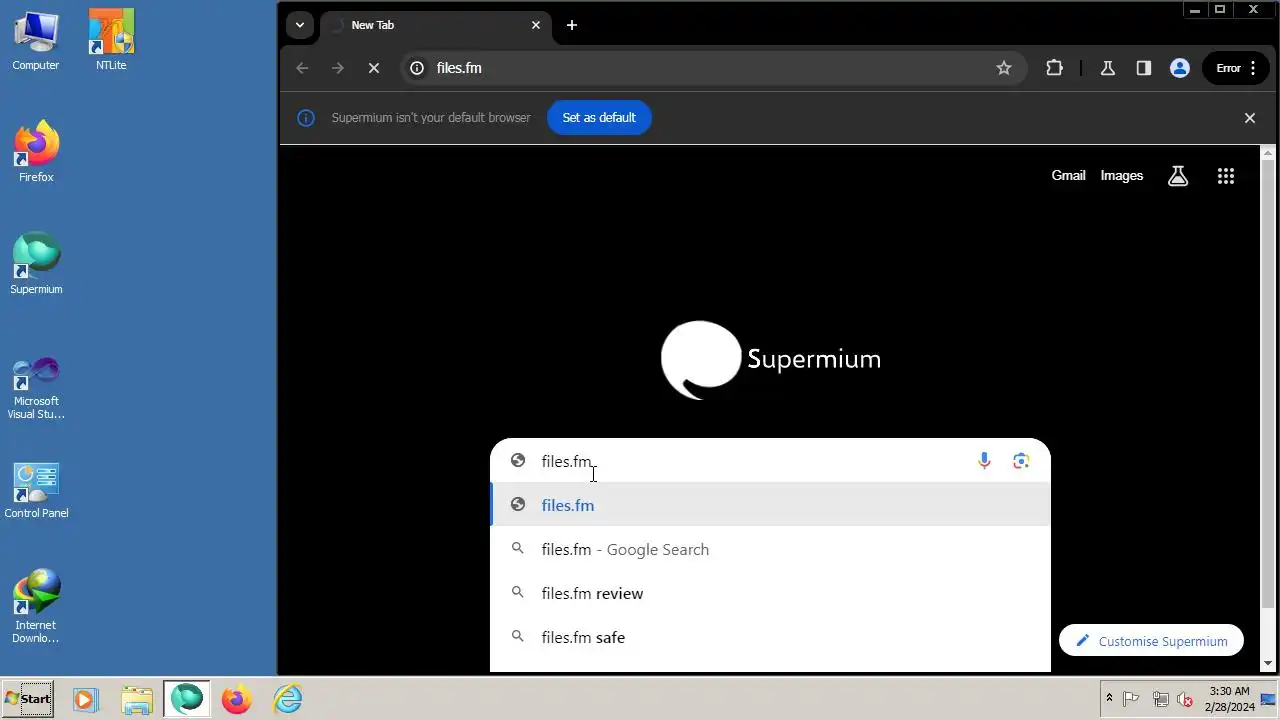Open NTLite desktop shortcut
This screenshot has width=1280, height=720.
(x=111, y=41)
